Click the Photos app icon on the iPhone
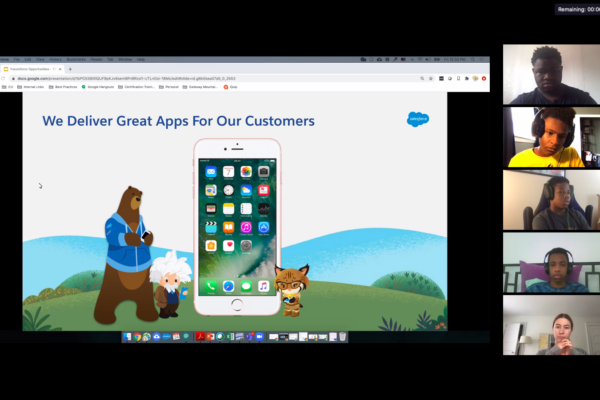 [246, 172]
